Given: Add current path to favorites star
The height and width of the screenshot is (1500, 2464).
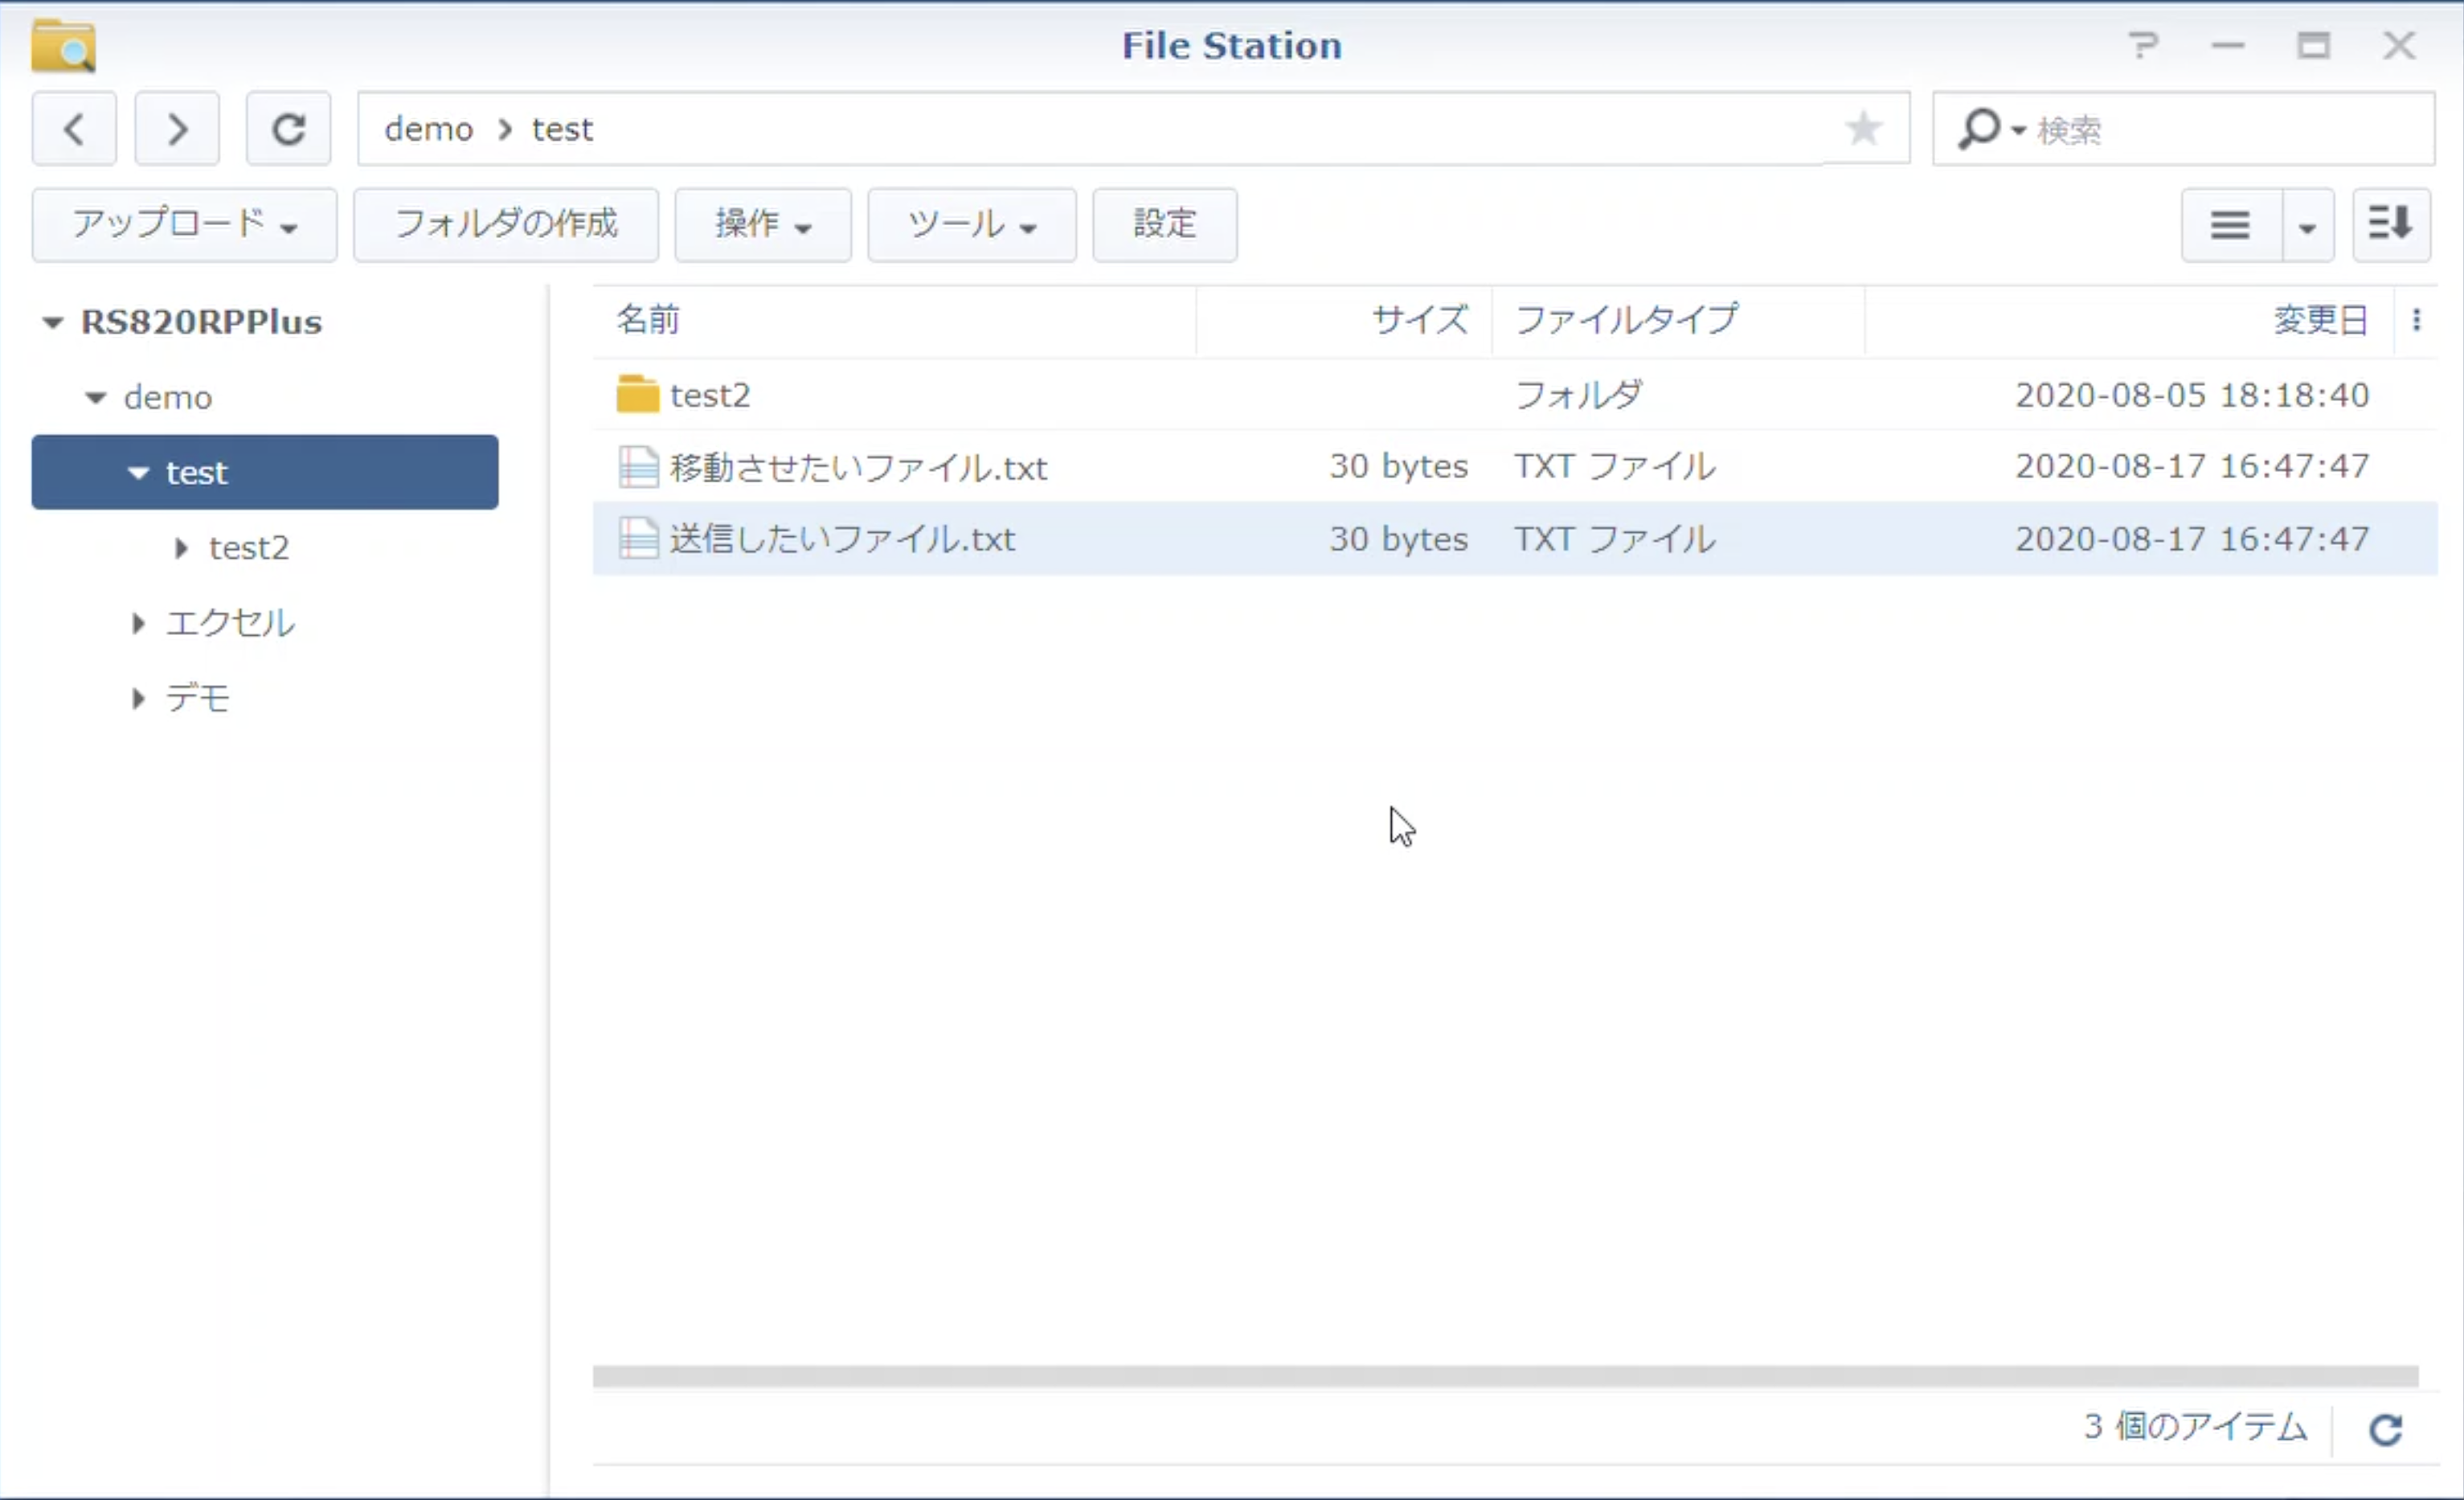Looking at the screenshot, I should [1863, 128].
